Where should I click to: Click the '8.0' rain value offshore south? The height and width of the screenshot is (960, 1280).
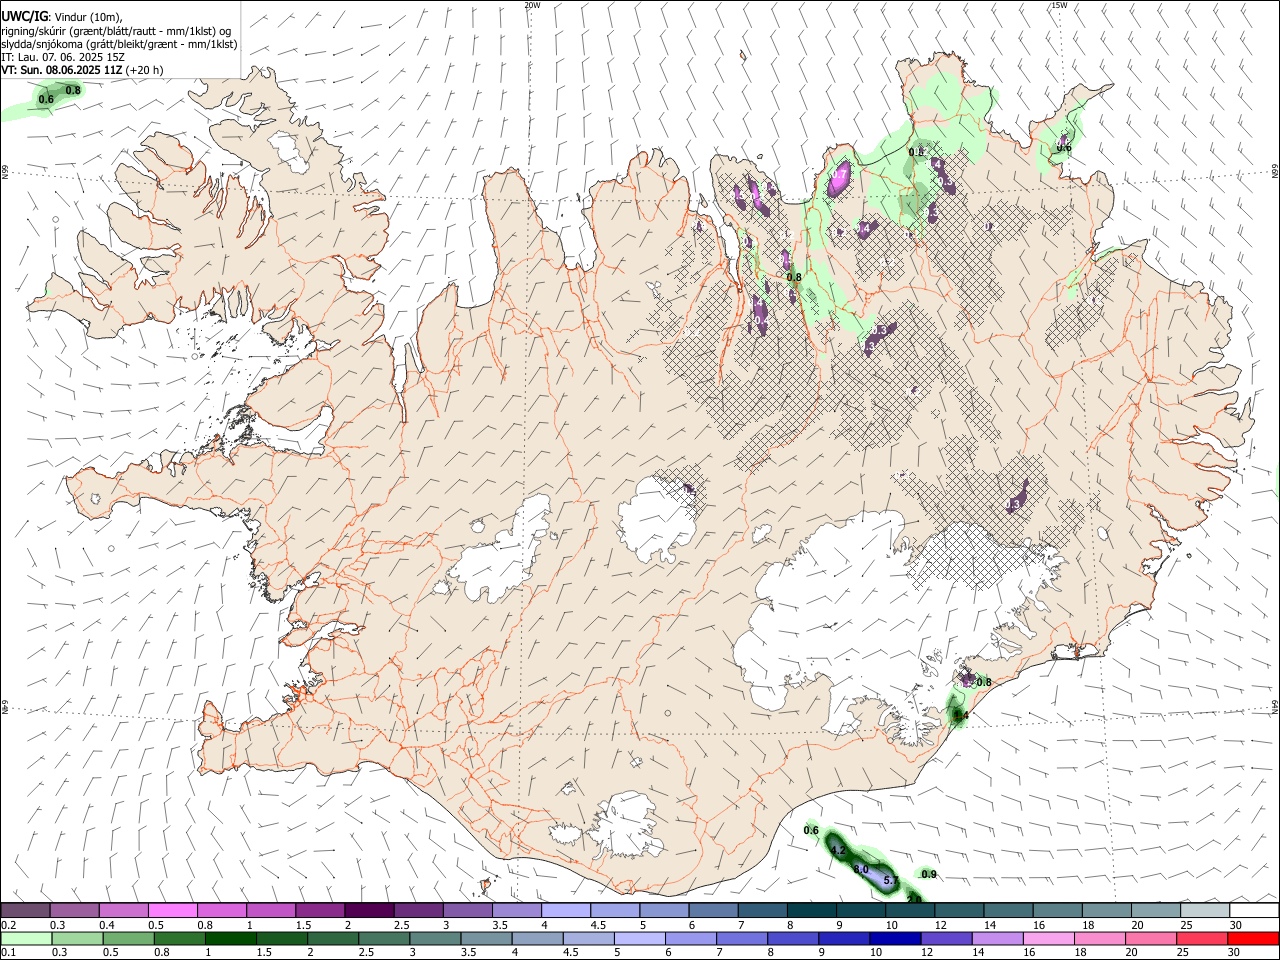pos(861,870)
